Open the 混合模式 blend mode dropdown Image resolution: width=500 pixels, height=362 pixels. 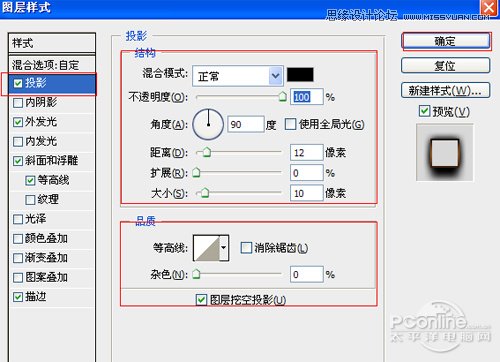coord(238,76)
